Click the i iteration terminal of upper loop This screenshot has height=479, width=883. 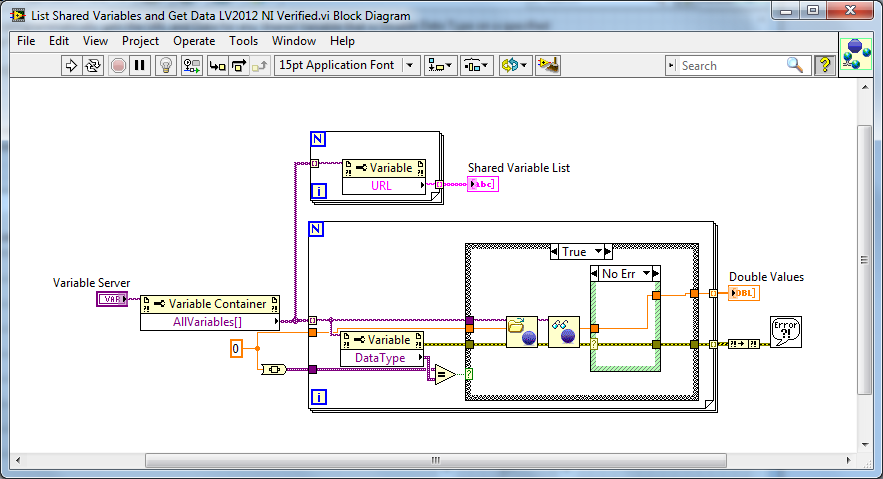(x=318, y=191)
